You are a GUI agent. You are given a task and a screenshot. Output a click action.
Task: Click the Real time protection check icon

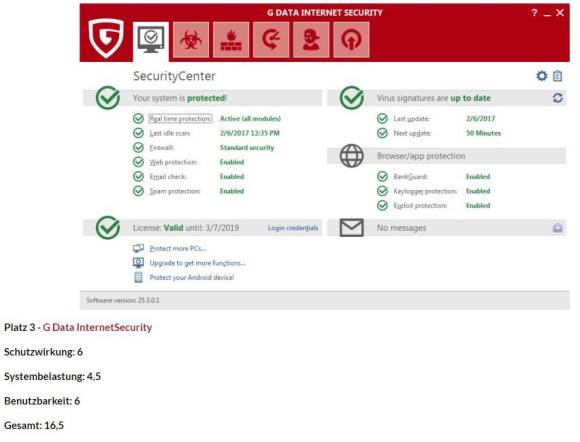138,119
